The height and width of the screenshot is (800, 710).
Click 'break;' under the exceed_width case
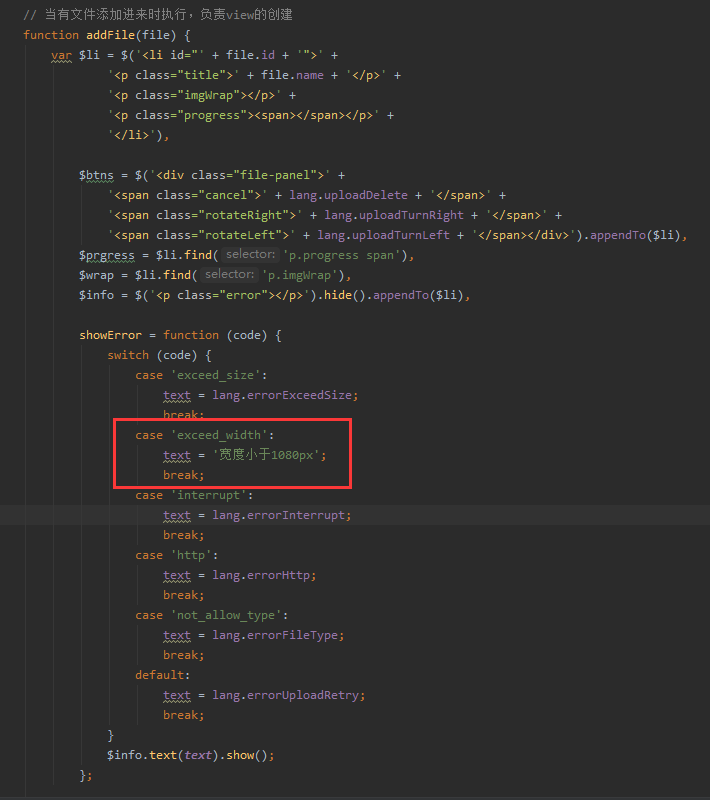[x=184, y=476]
